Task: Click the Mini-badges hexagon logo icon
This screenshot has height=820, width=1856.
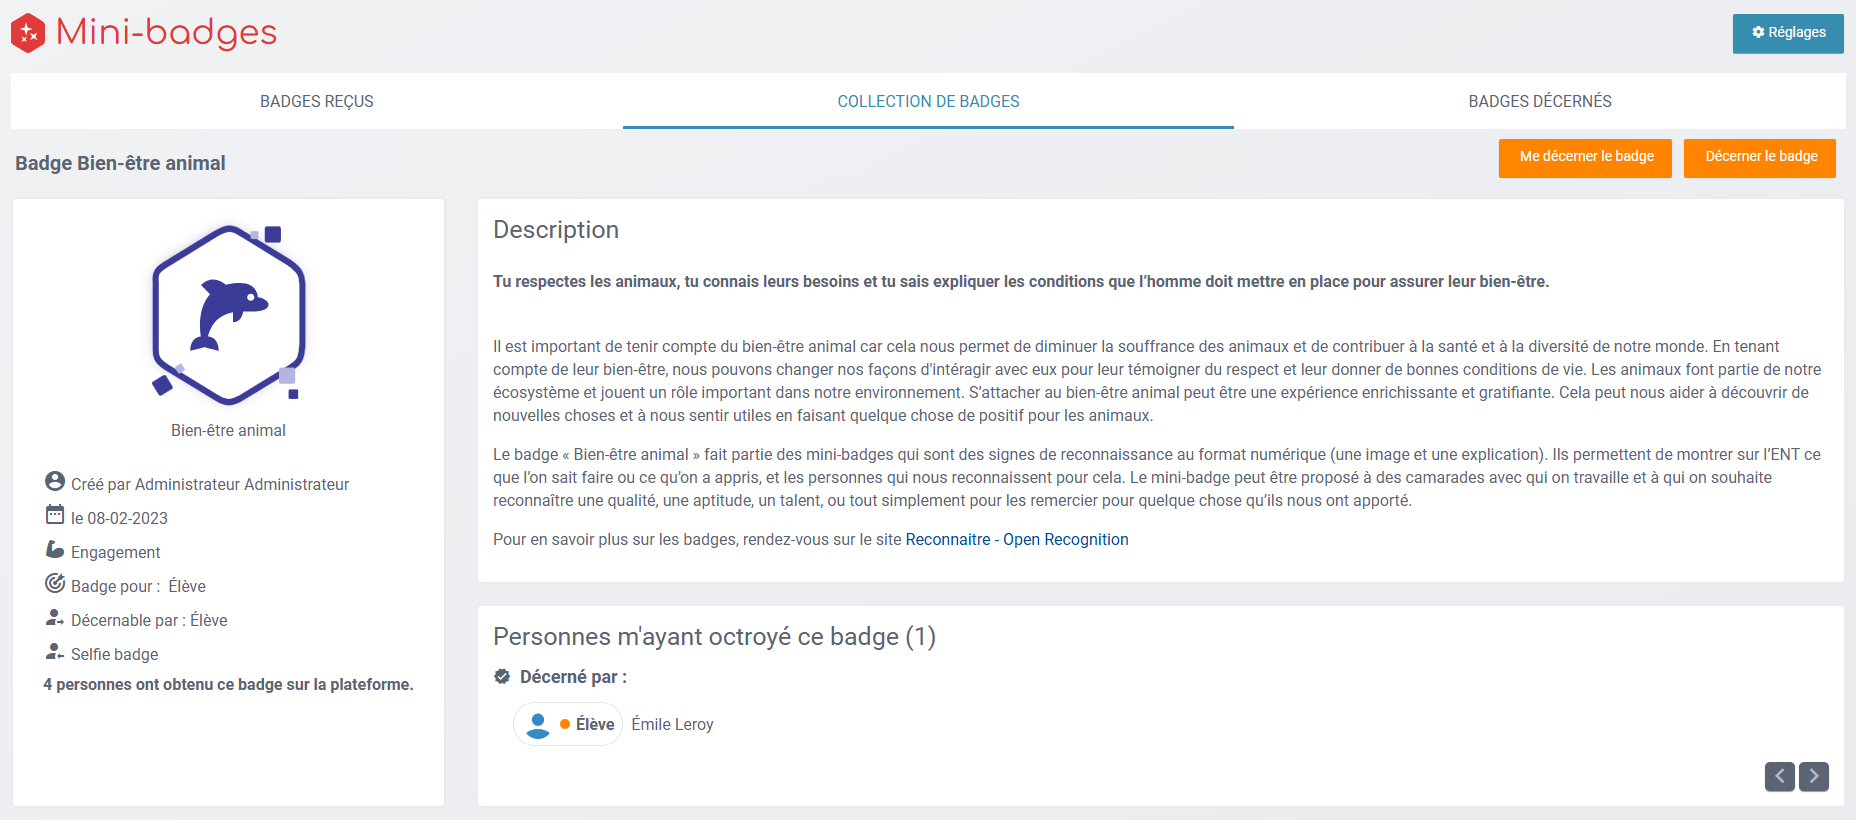Action: coord(28,33)
